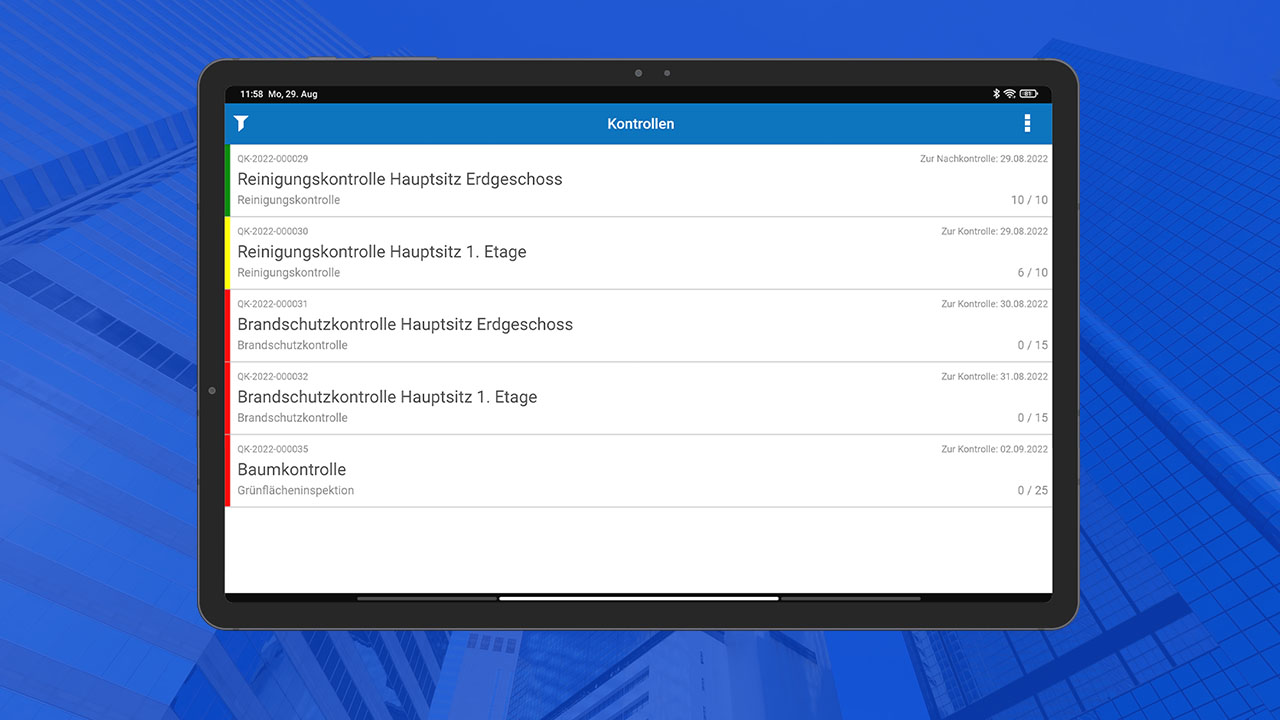The image size is (1280, 720).
Task: Tap the Kontrollen header title
Action: (x=641, y=124)
